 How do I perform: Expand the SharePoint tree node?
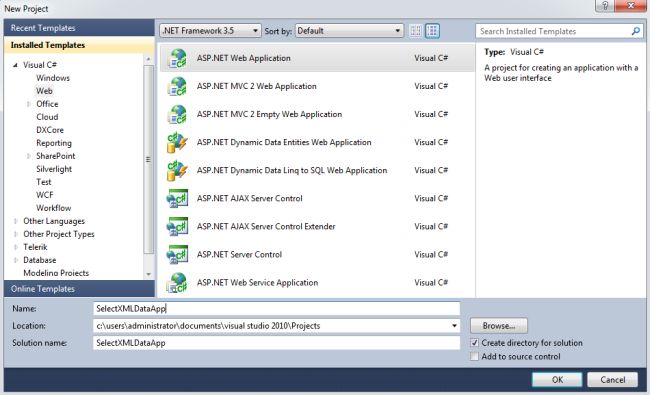[29, 156]
